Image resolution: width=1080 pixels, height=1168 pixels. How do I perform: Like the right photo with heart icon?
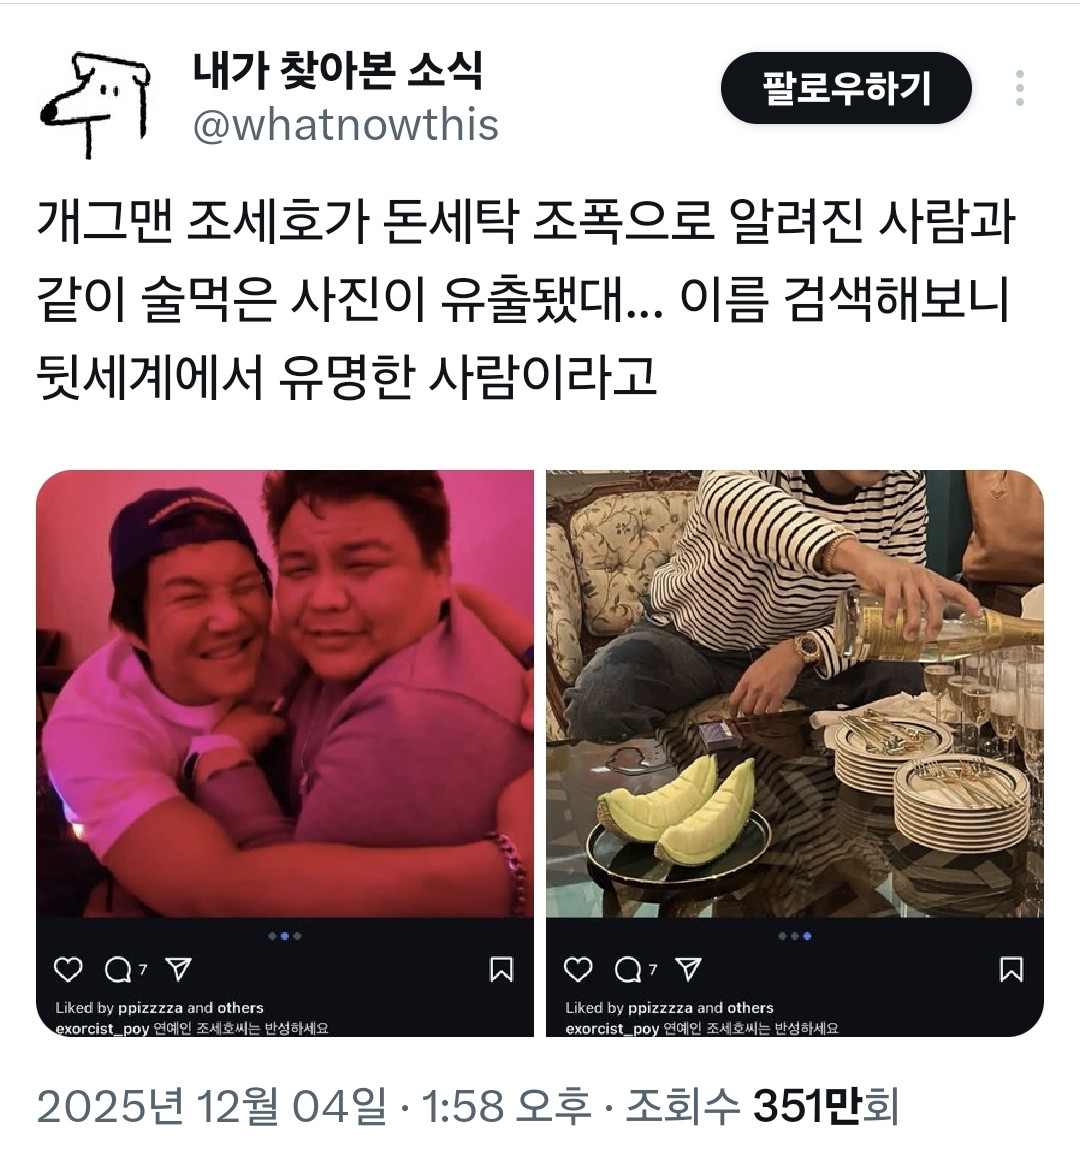(578, 969)
